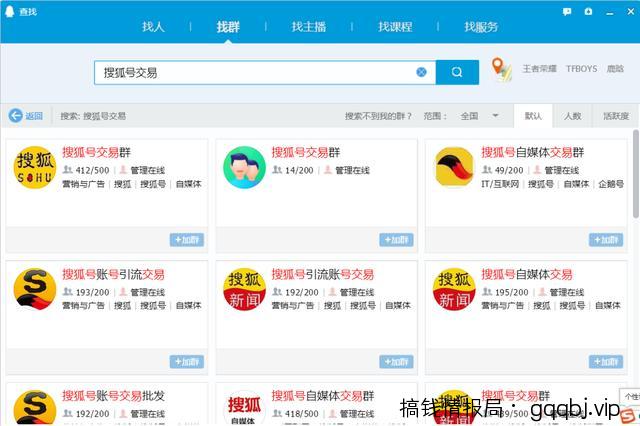Click hot keyword 王者荣耀
This screenshot has width=640, height=426.
point(540,69)
